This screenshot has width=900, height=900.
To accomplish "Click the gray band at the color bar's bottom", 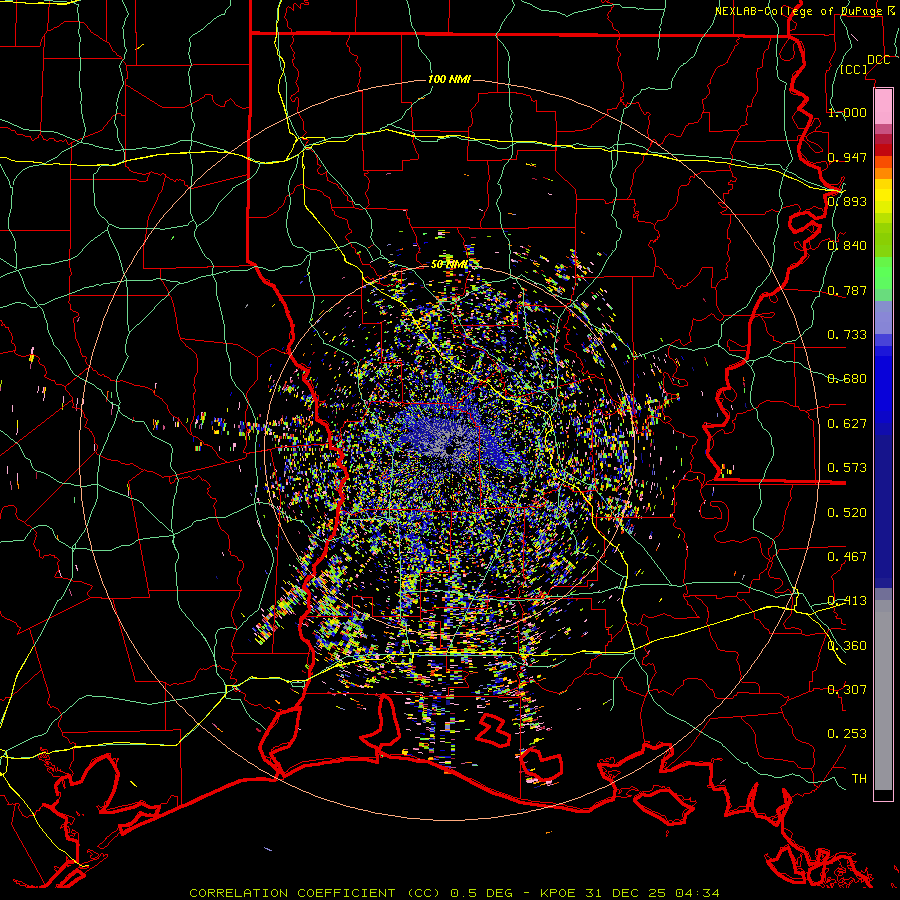I will (x=883, y=695).
